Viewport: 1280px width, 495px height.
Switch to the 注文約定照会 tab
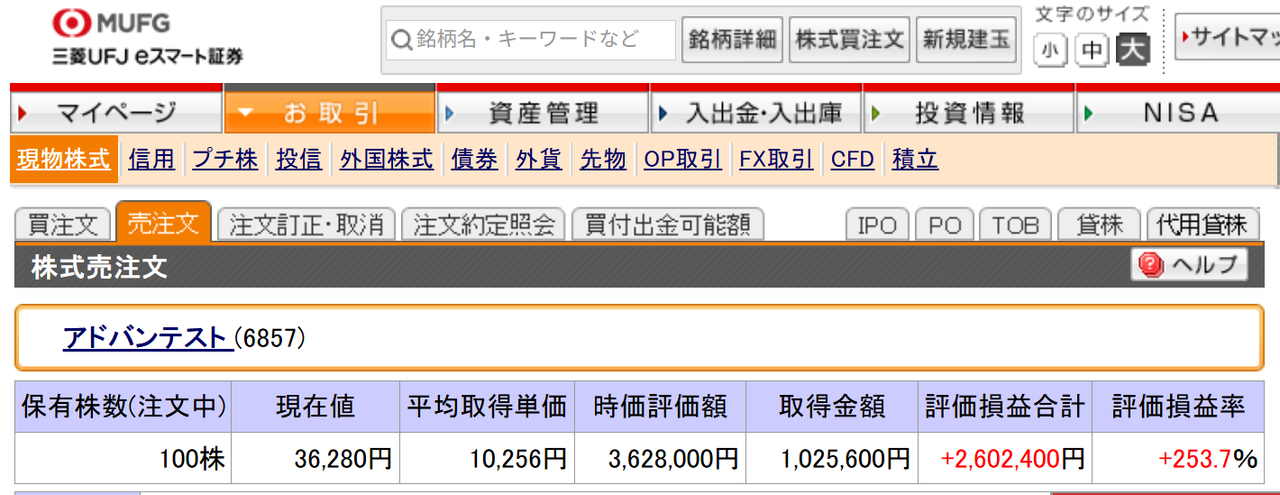[484, 224]
